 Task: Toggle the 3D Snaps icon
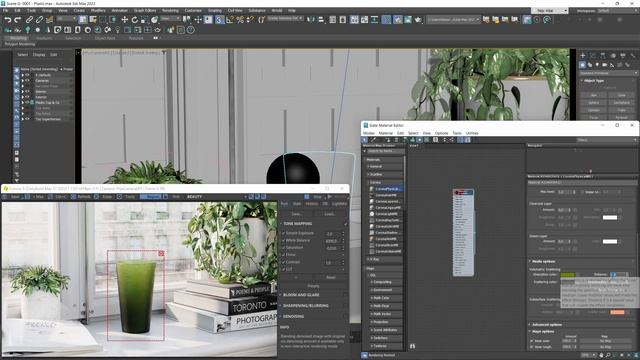[x=220, y=20]
